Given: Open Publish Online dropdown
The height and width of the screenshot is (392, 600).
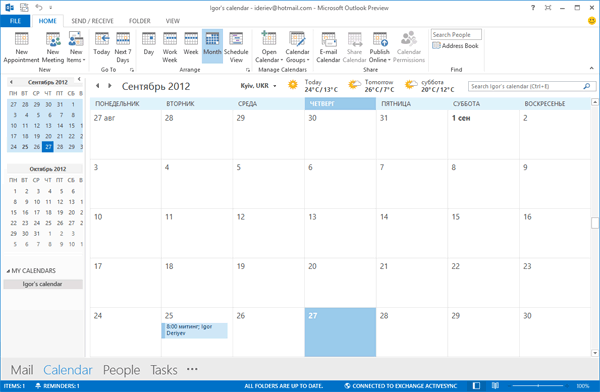Looking at the screenshot, I should (380, 47).
